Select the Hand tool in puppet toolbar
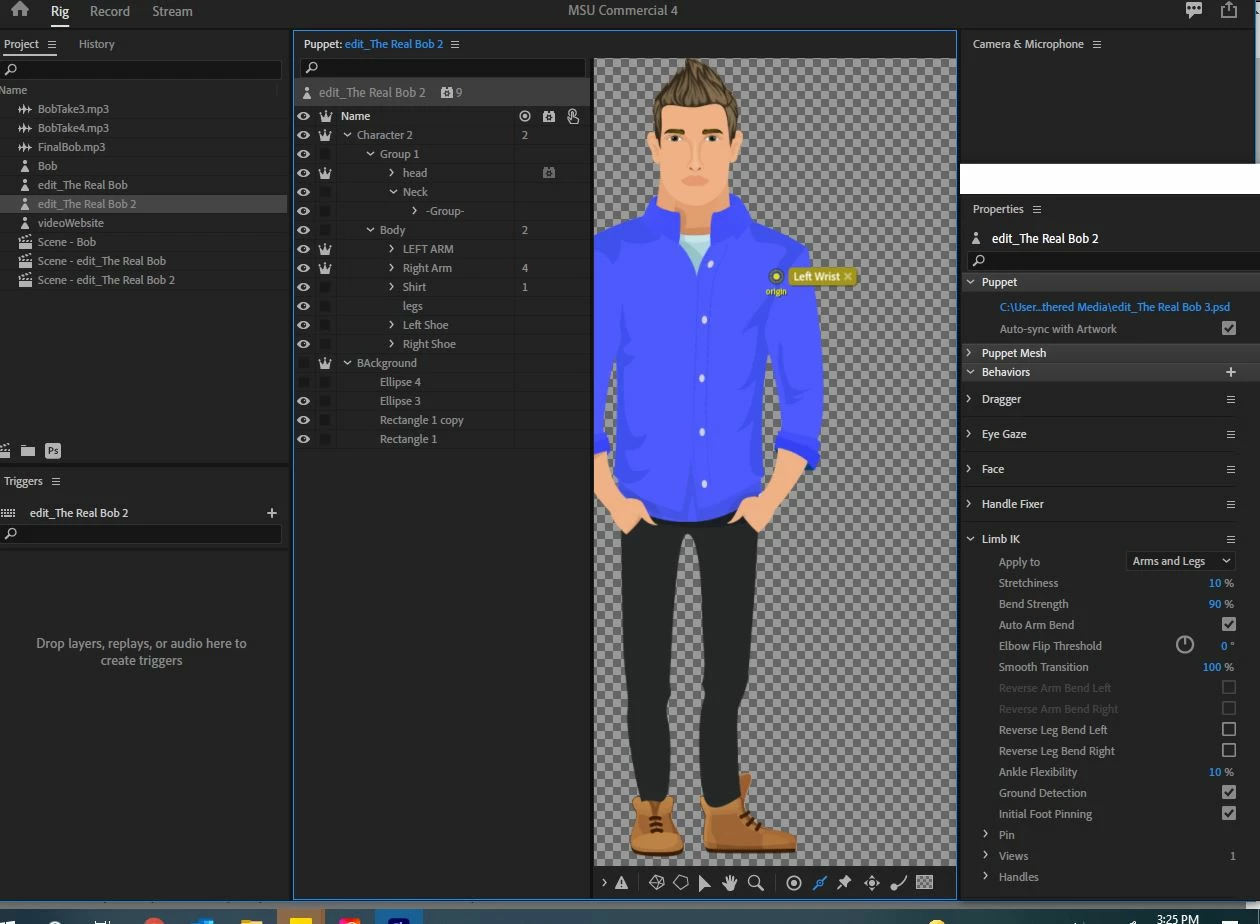The image size is (1260, 924). (x=730, y=883)
